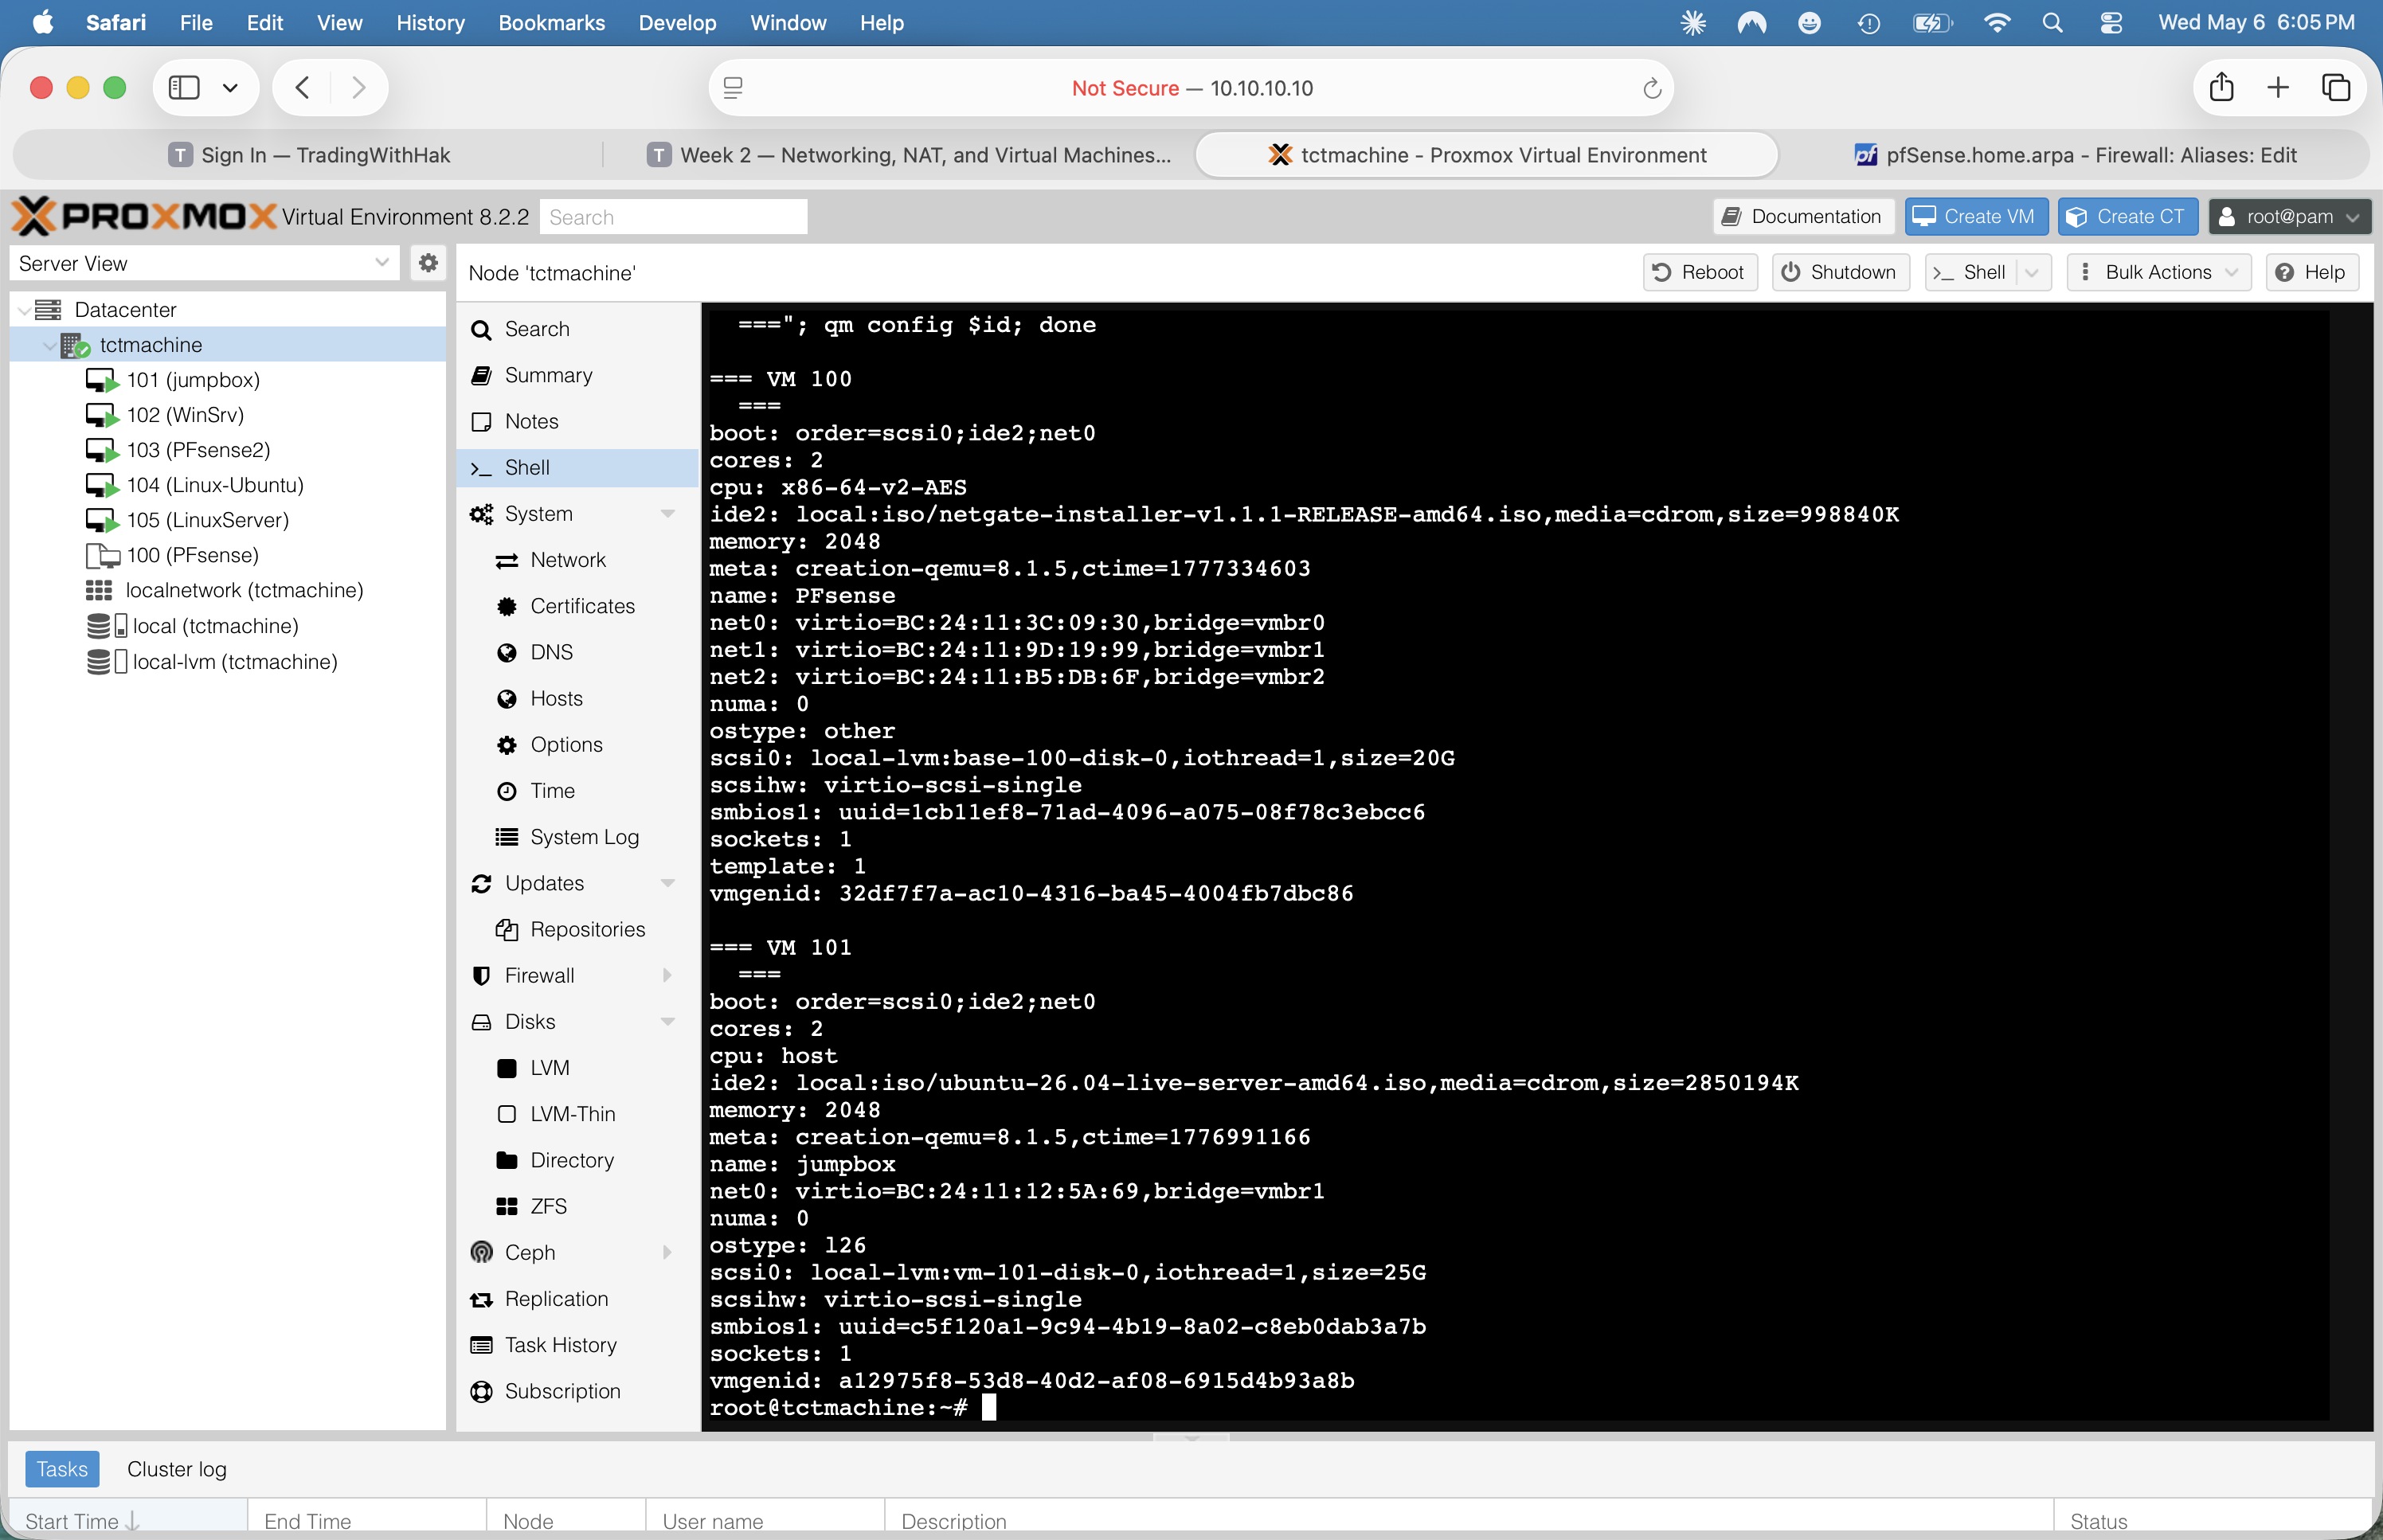This screenshot has width=2383, height=1540.
Task: Click the Proxmox Search field
Action: coord(673,217)
